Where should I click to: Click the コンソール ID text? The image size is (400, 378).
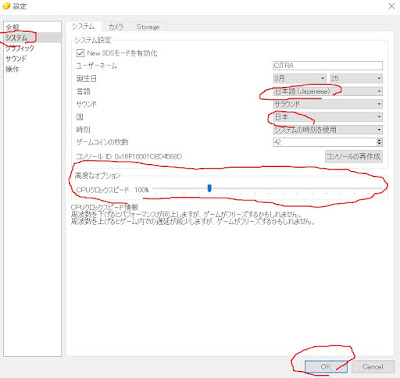click(129, 156)
